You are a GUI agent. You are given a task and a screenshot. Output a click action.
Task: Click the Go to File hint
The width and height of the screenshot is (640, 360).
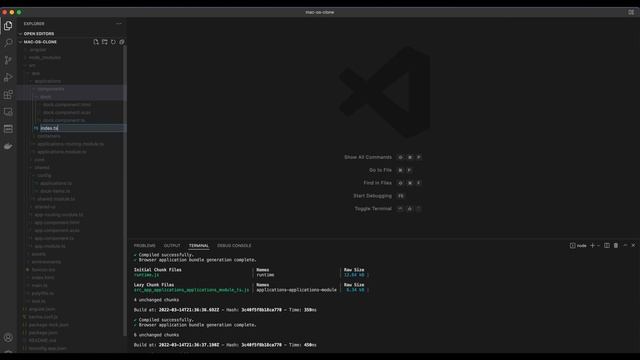point(380,170)
